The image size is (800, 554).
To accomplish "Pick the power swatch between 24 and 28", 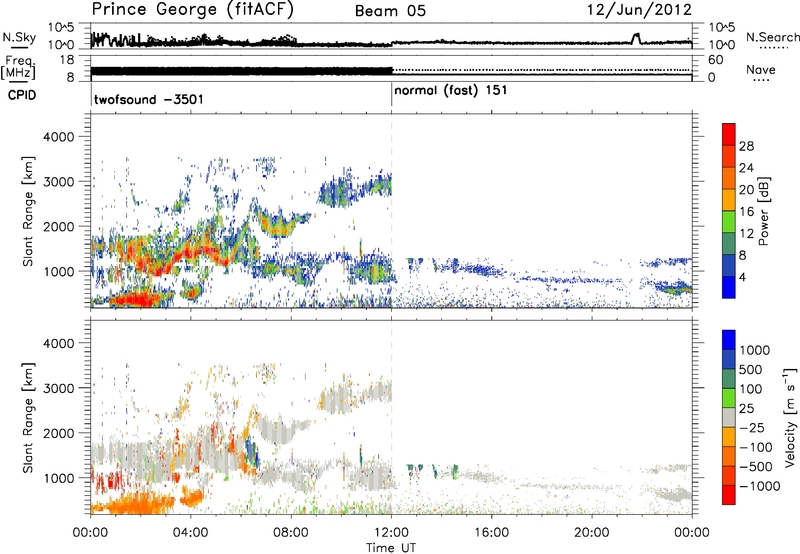I will 729,156.
